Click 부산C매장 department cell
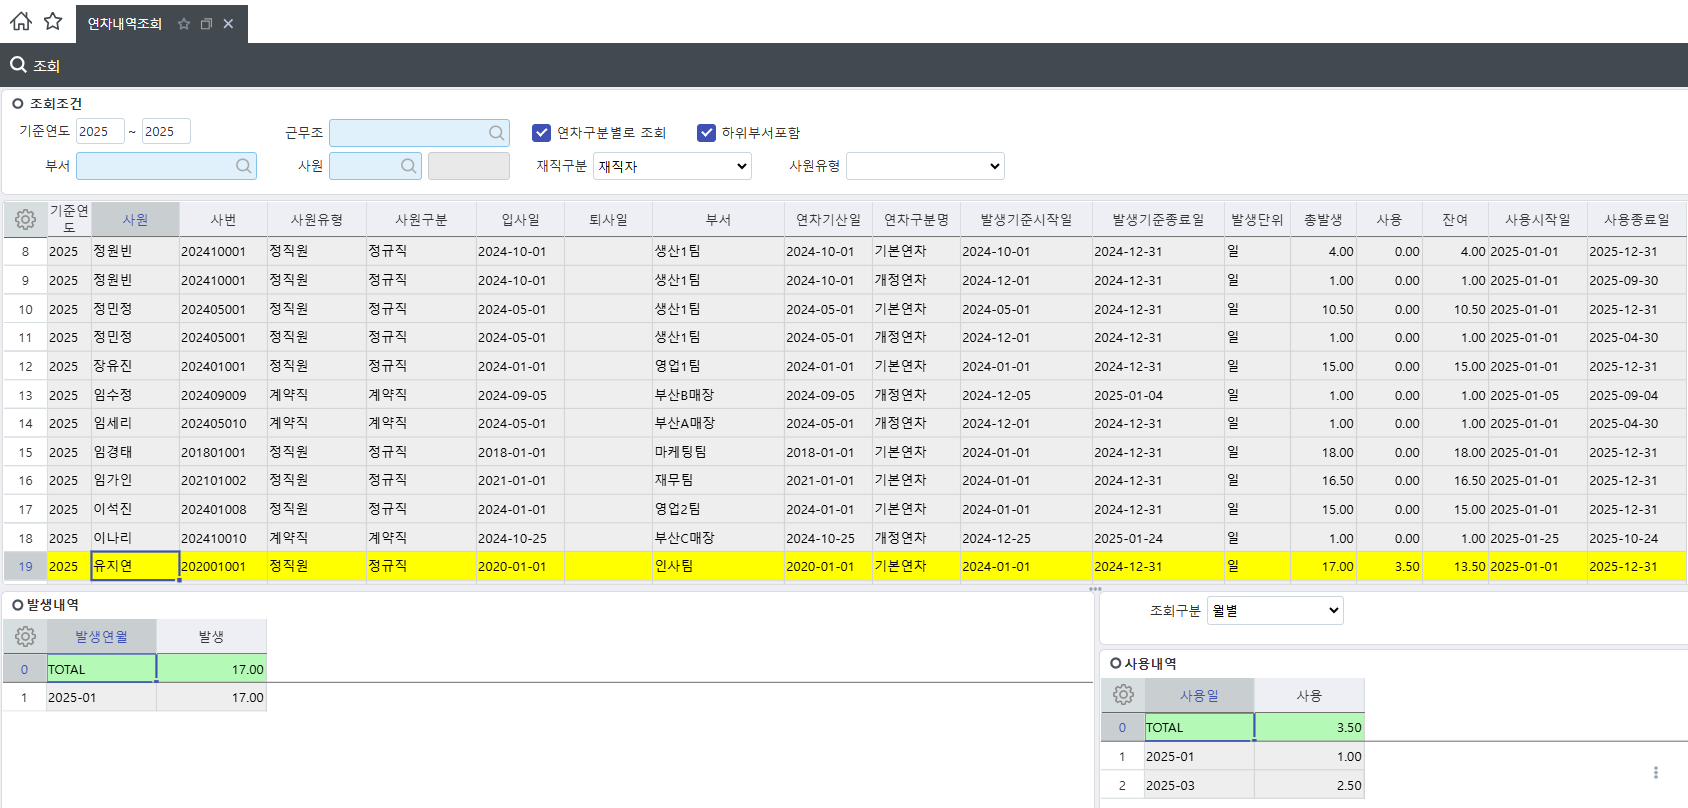Viewport: 1688px width, 808px height. (718, 538)
